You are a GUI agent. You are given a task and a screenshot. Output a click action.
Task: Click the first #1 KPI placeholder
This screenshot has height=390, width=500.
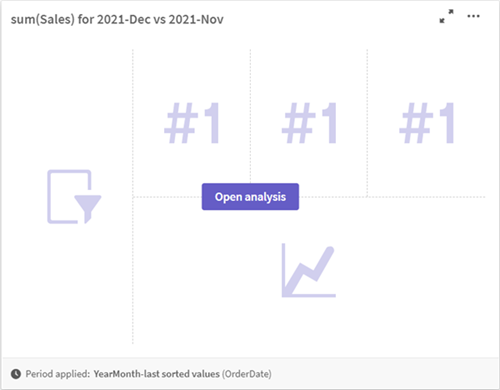(192, 123)
